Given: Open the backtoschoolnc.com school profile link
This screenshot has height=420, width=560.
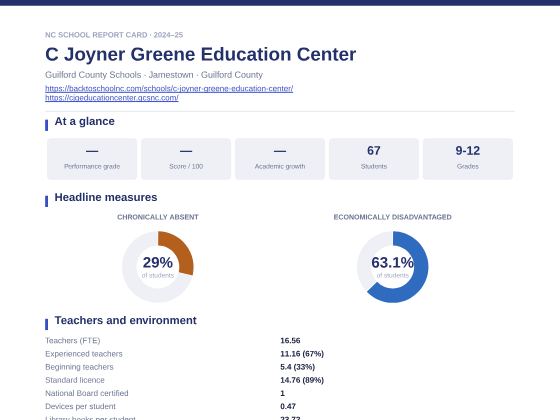Looking at the screenshot, I should 169,88.
